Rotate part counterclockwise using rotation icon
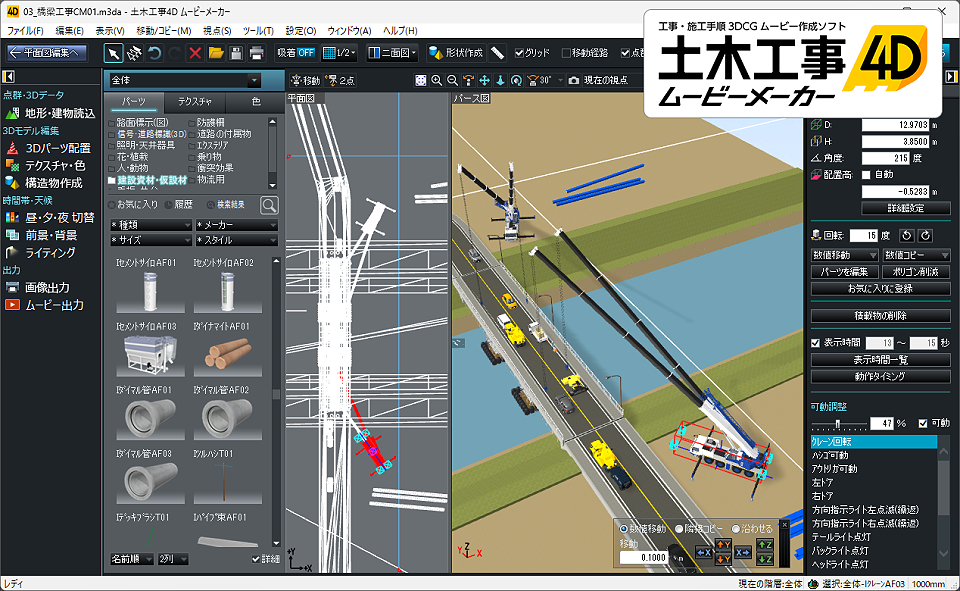This screenshot has width=960, height=591. click(x=908, y=235)
